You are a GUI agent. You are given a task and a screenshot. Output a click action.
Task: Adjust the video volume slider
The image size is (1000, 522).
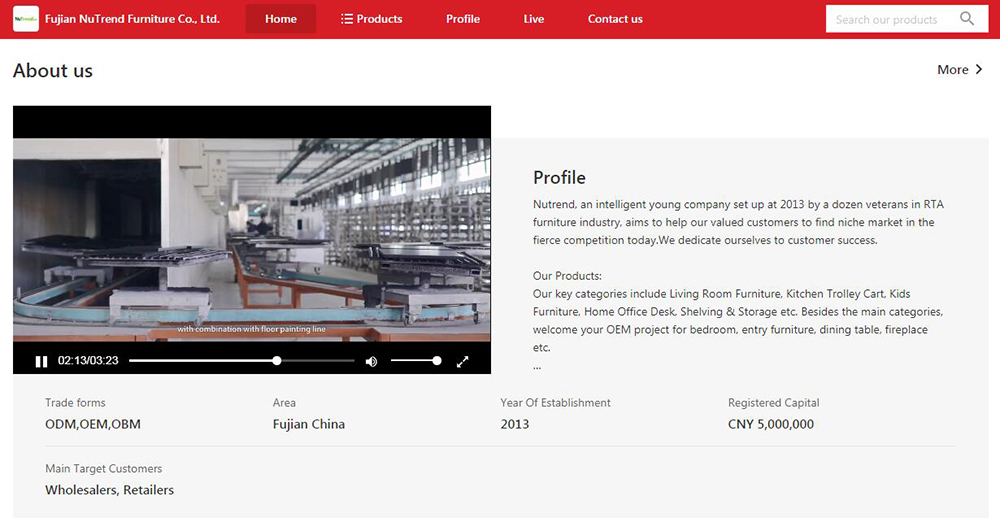pyautogui.click(x=416, y=361)
